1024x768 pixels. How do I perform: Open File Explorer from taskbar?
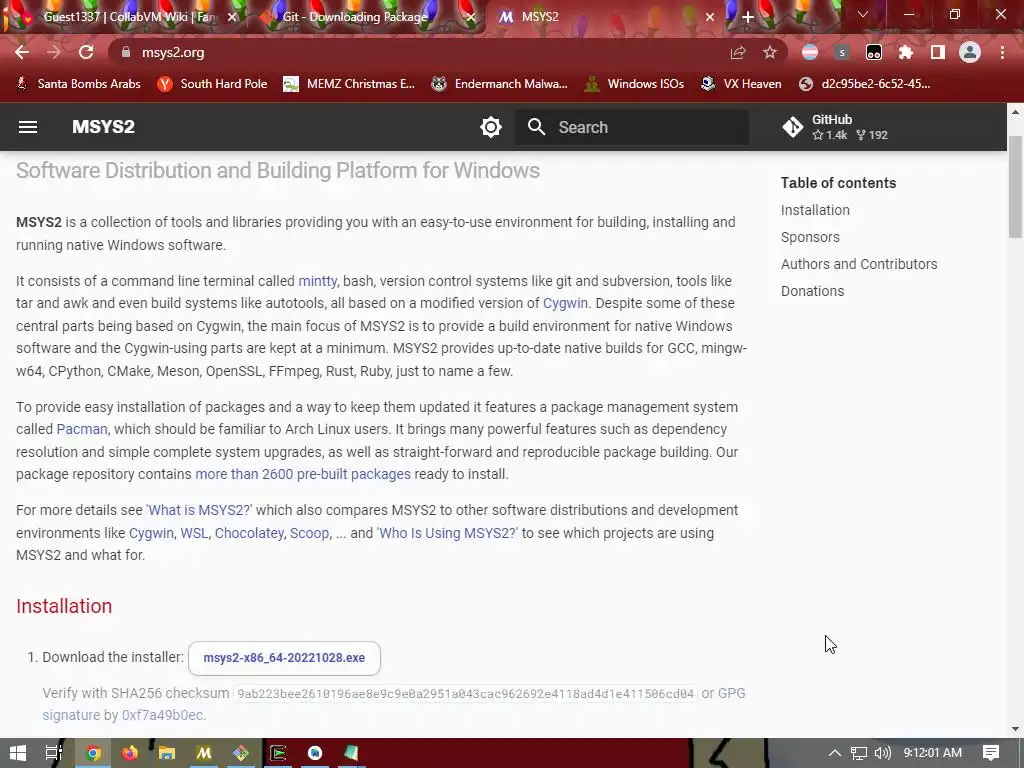pyautogui.click(x=167, y=753)
